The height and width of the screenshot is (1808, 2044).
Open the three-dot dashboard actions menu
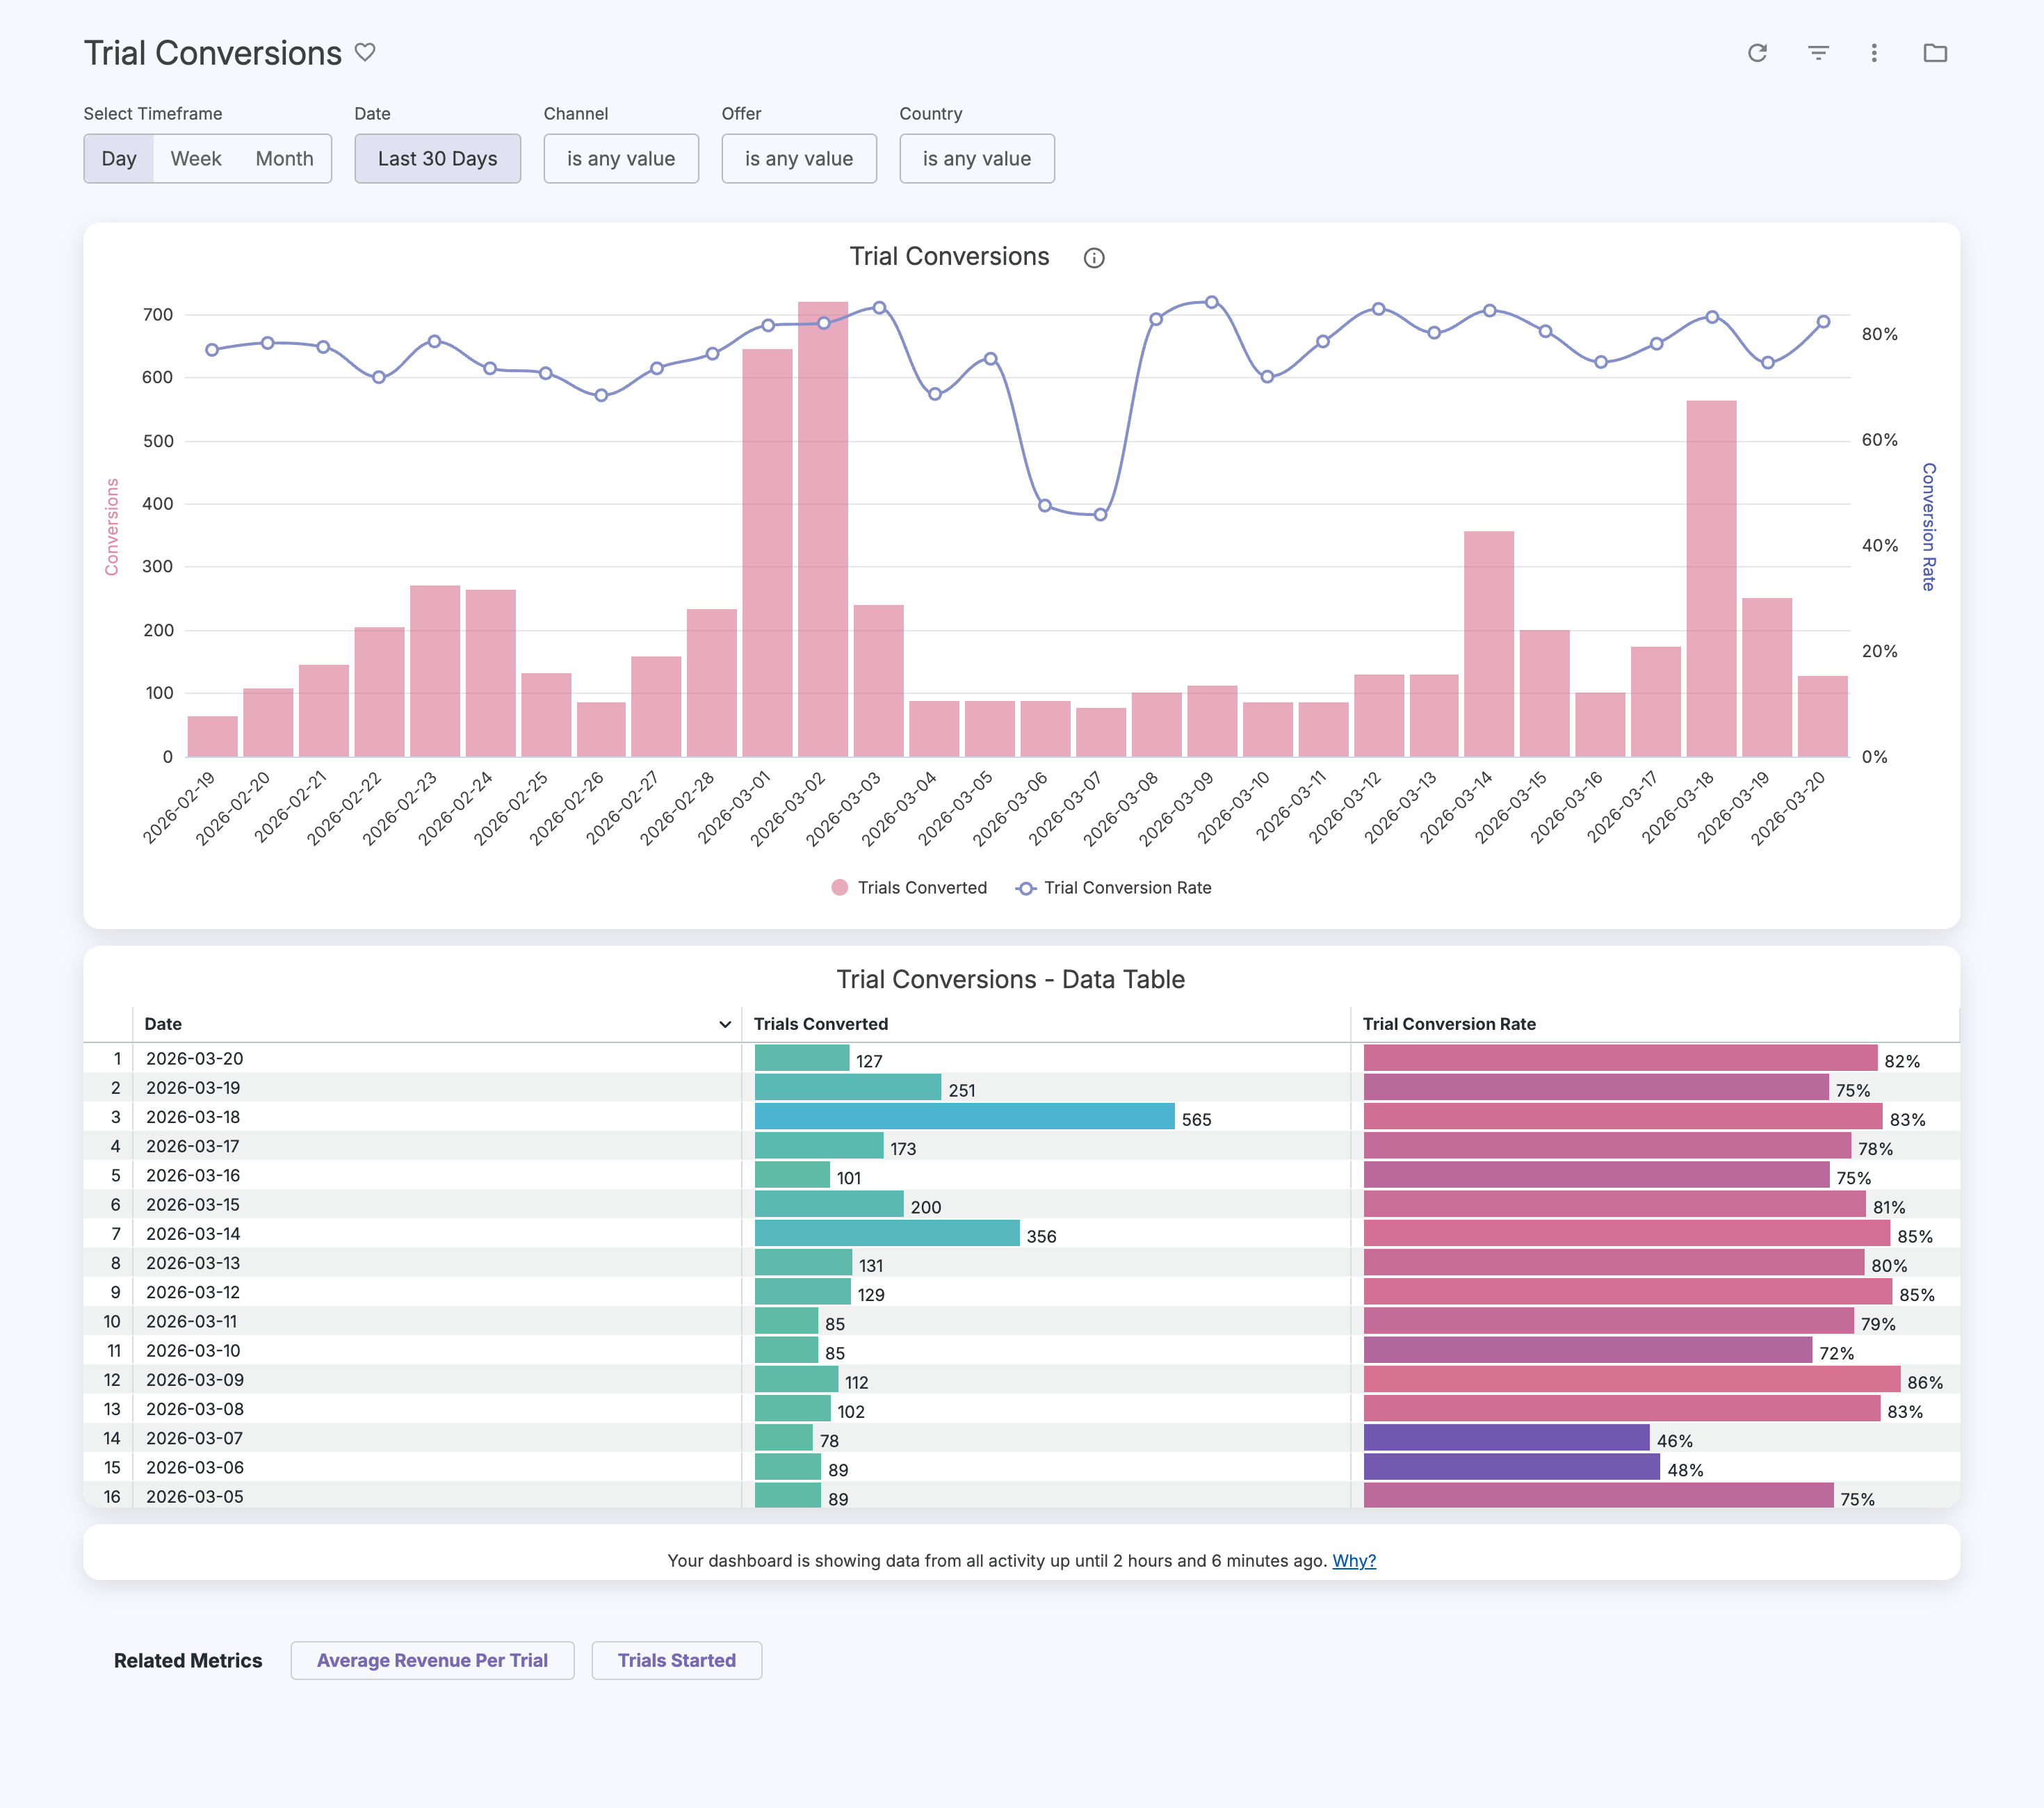pyautogui.click(x=1874, y=53)
